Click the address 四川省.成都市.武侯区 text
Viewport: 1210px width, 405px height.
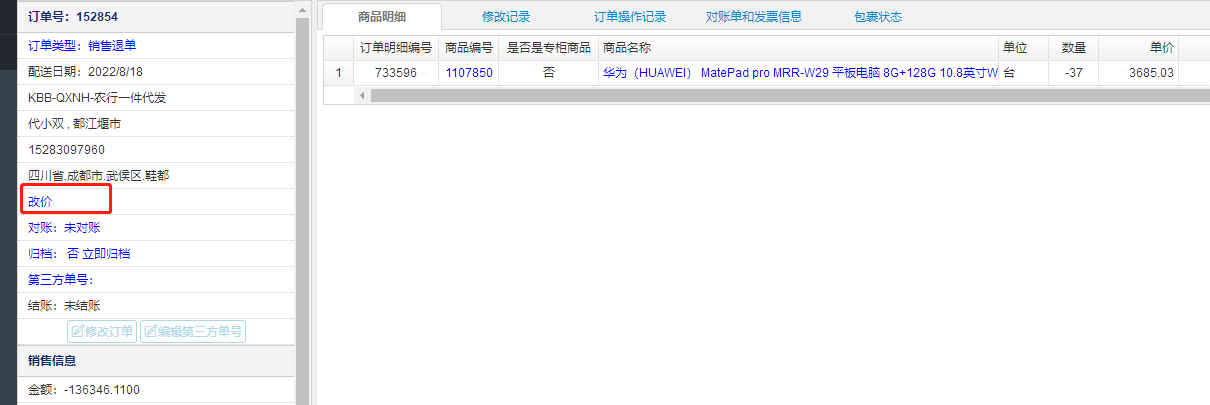pyautogui.click(x=99, y=176)
